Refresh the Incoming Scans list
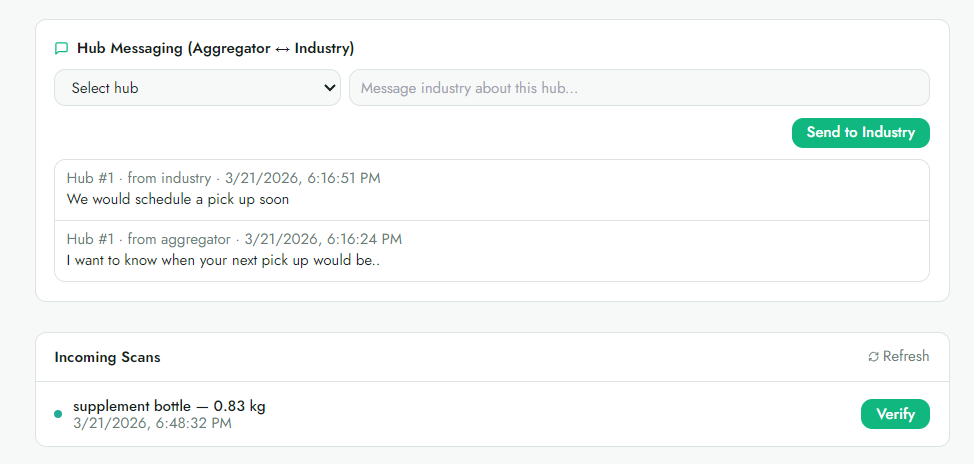Image resolution: width=974 pixels, height=464 pixels. click(x=899, y=357)
